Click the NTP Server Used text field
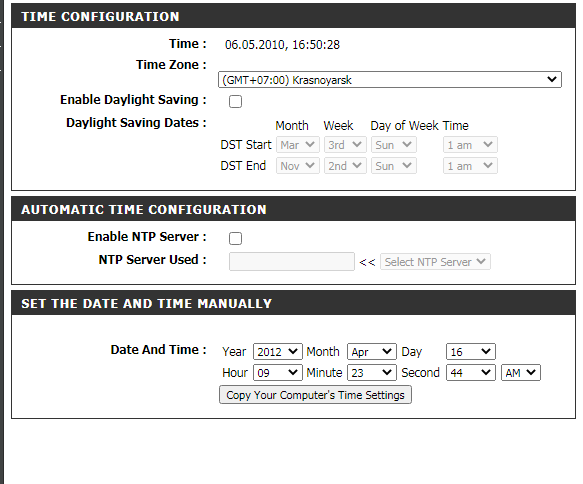 click(x=292, y=261)
